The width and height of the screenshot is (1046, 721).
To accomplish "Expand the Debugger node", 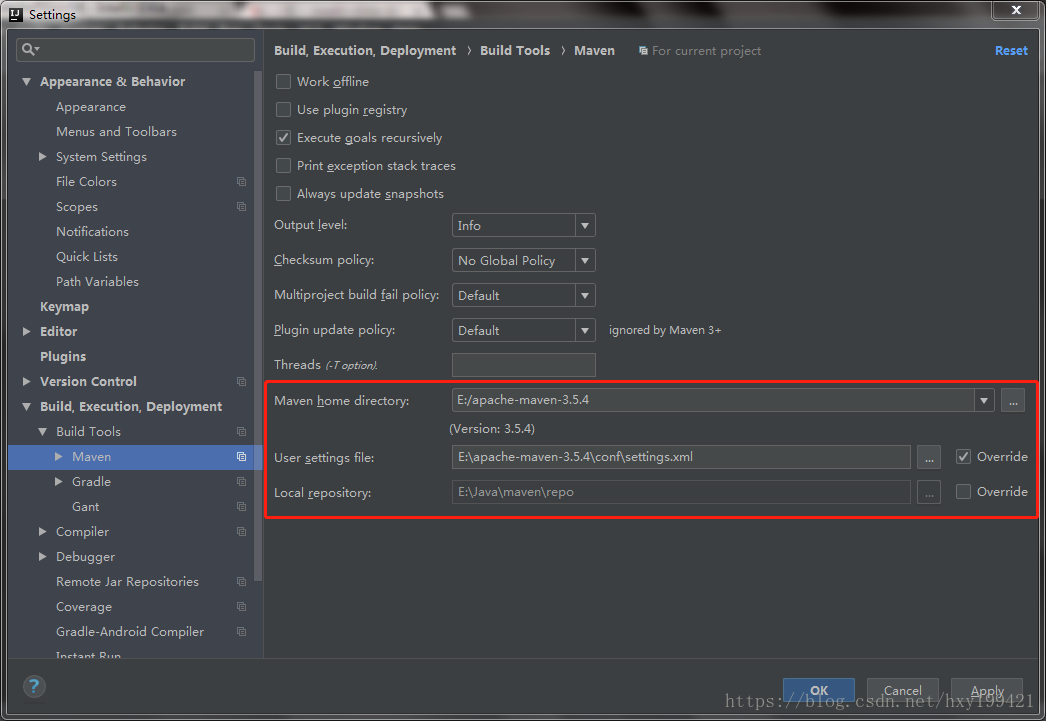I will 43,557.
